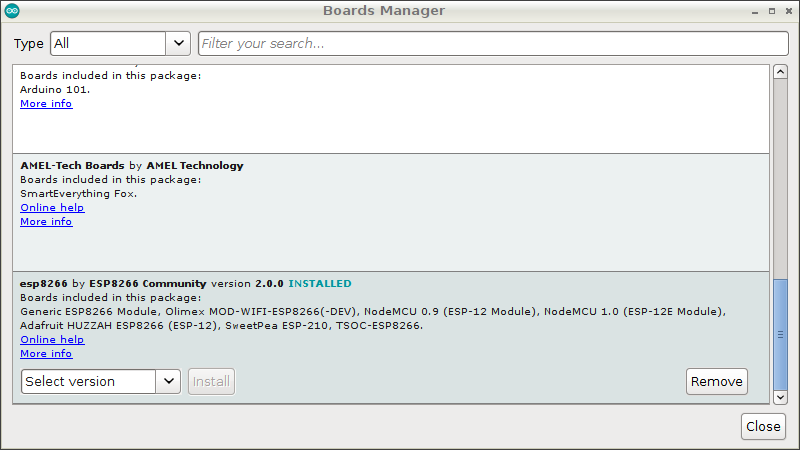Open Online help link for esp8266

[x=52, y=340]
